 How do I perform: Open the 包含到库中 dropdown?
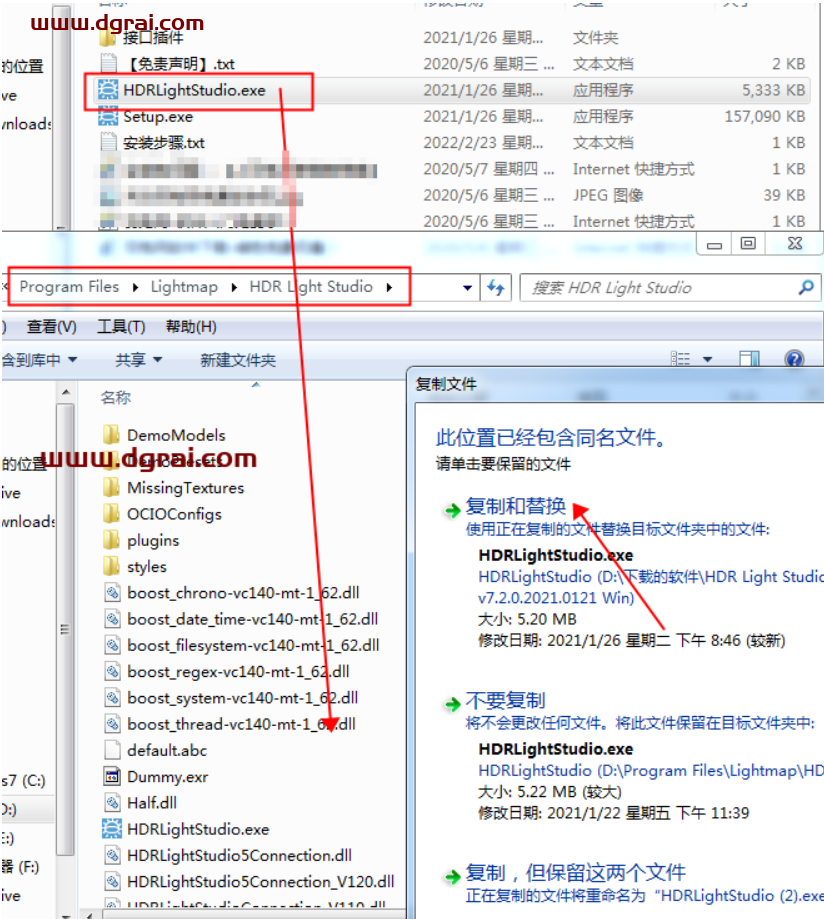[x=39, y=359]
